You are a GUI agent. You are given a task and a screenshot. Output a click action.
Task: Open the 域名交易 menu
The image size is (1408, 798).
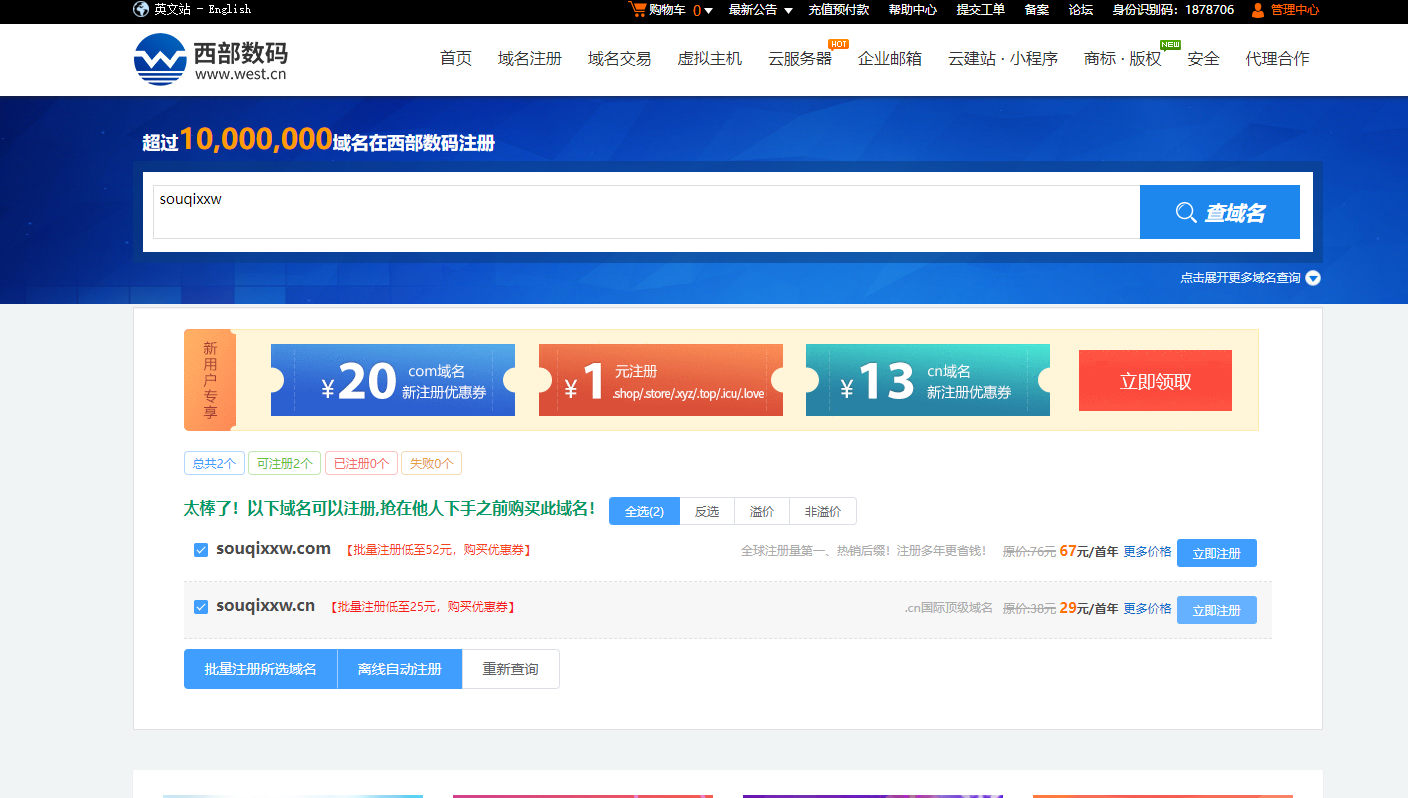coord(620,59)
